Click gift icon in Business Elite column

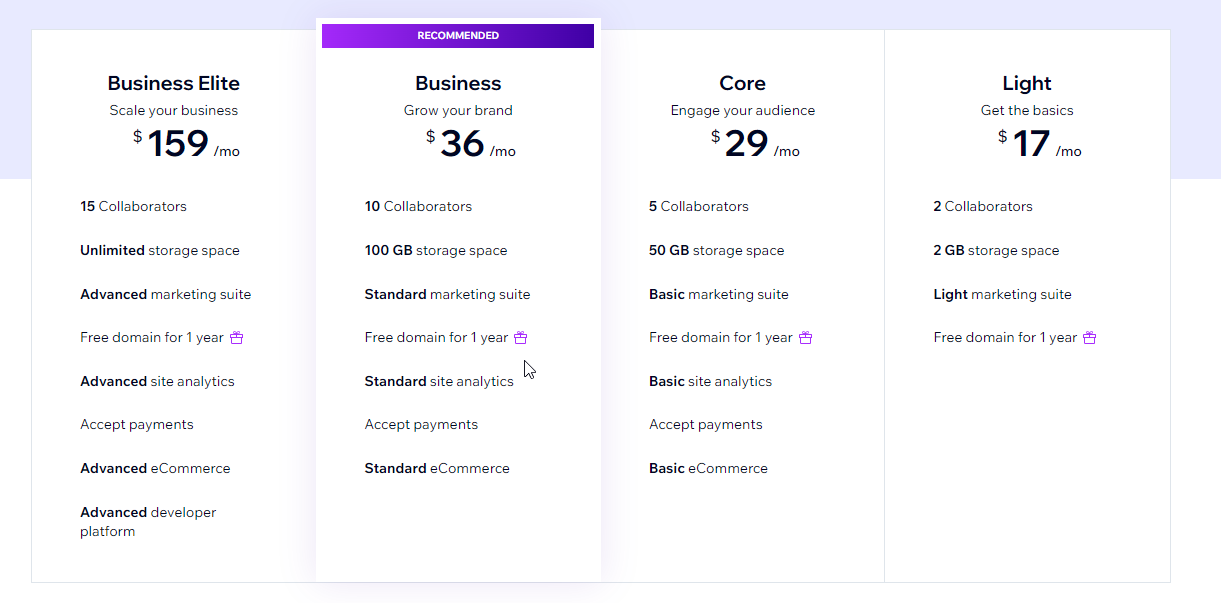[237, 338]
